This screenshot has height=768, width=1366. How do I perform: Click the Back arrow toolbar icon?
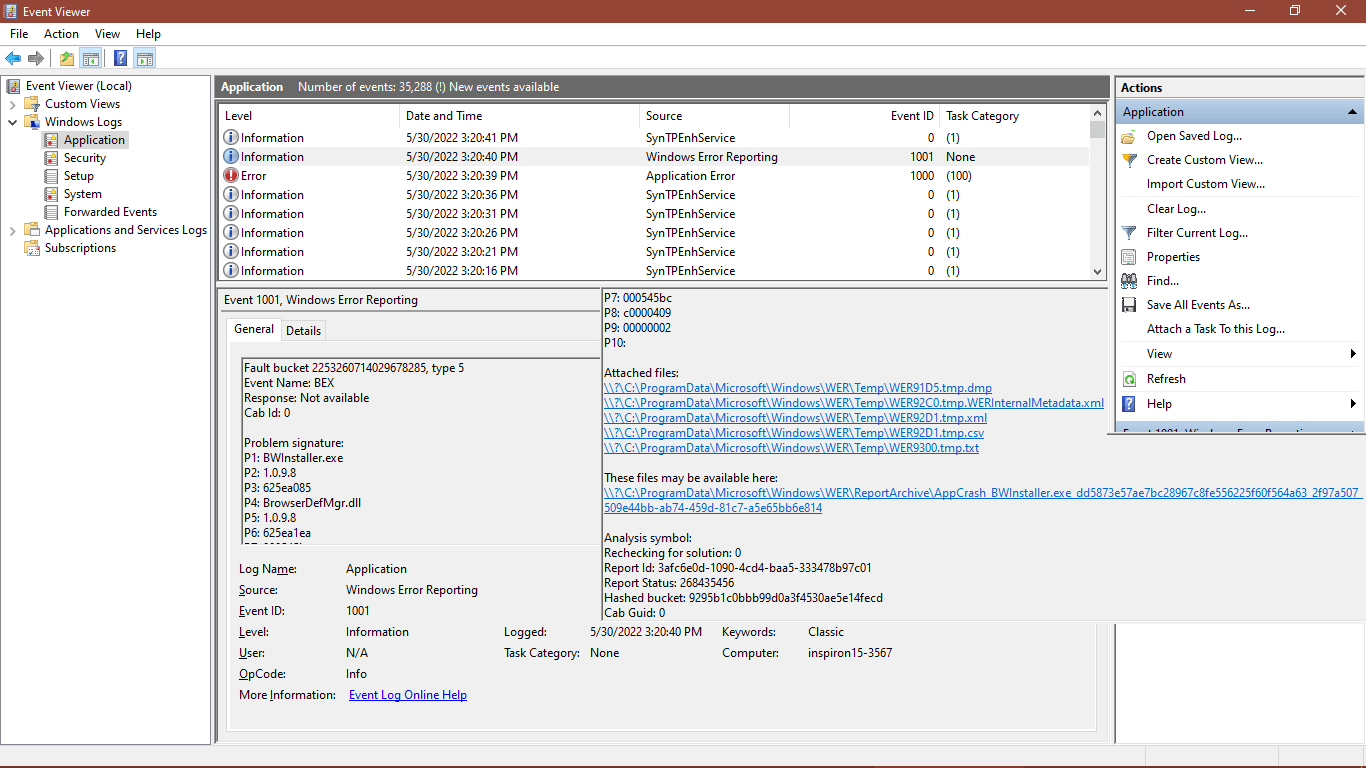tap(13, 58)
